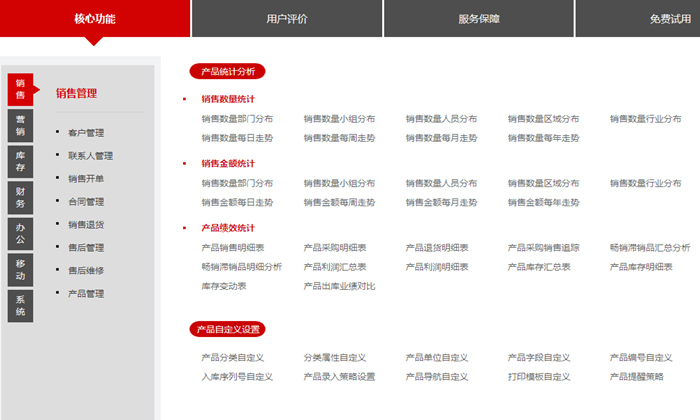Click the 打印模板自定义 link
Image resolution: width=700 pixels, height=420 pixels.
[x=539, y=377]
